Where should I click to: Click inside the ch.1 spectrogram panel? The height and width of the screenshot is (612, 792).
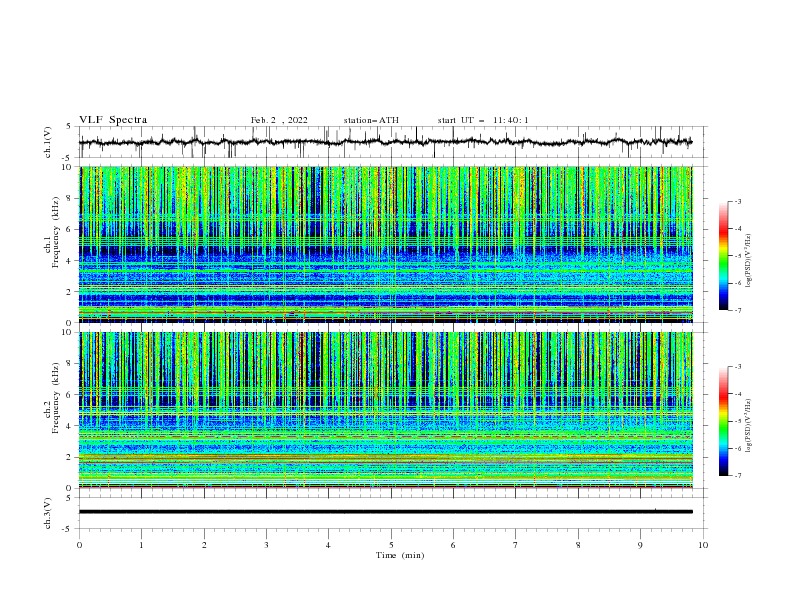click(385, 244)
